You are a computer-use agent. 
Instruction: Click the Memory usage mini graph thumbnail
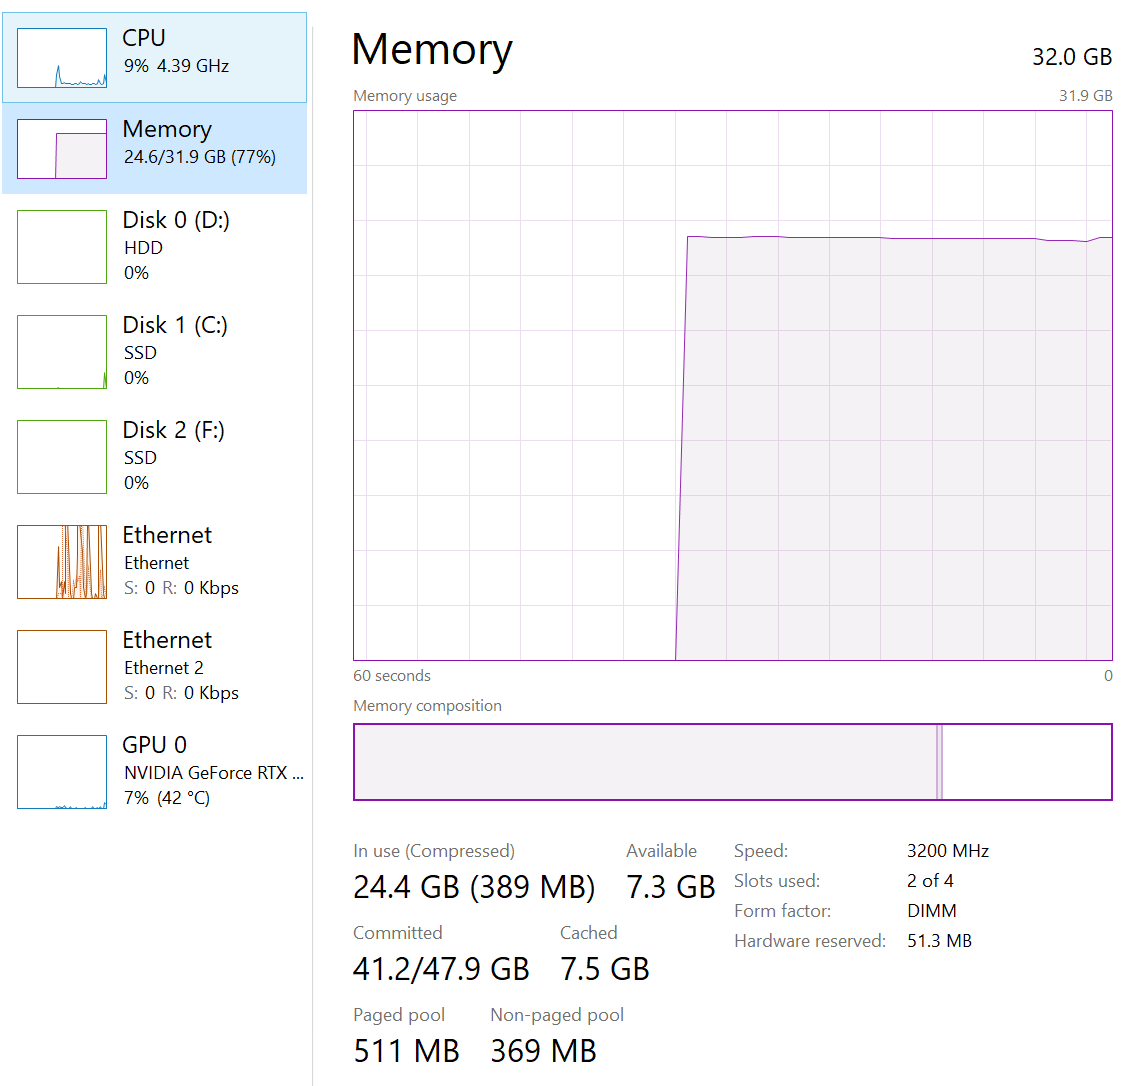(62, 149)
